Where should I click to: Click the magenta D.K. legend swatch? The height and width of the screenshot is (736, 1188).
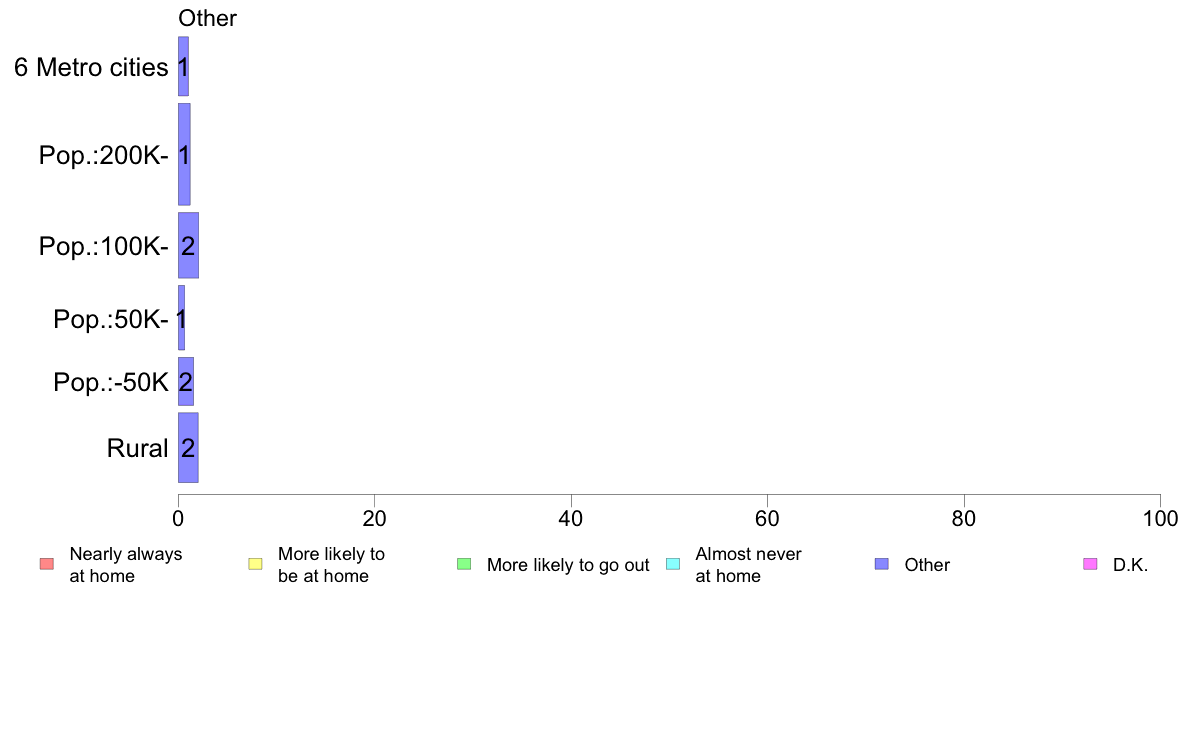click(1090, 564)
